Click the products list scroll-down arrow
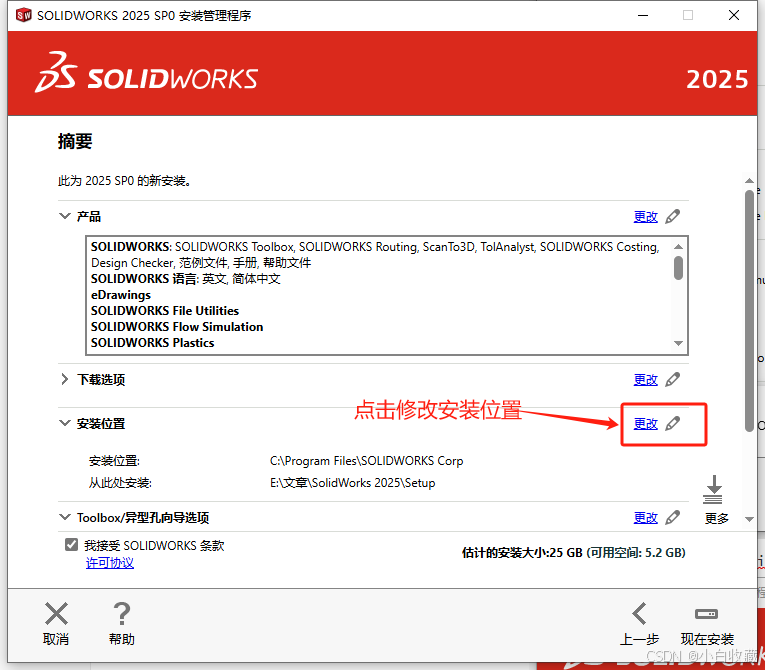The image size is (765, 670). [x=678, y=343]
